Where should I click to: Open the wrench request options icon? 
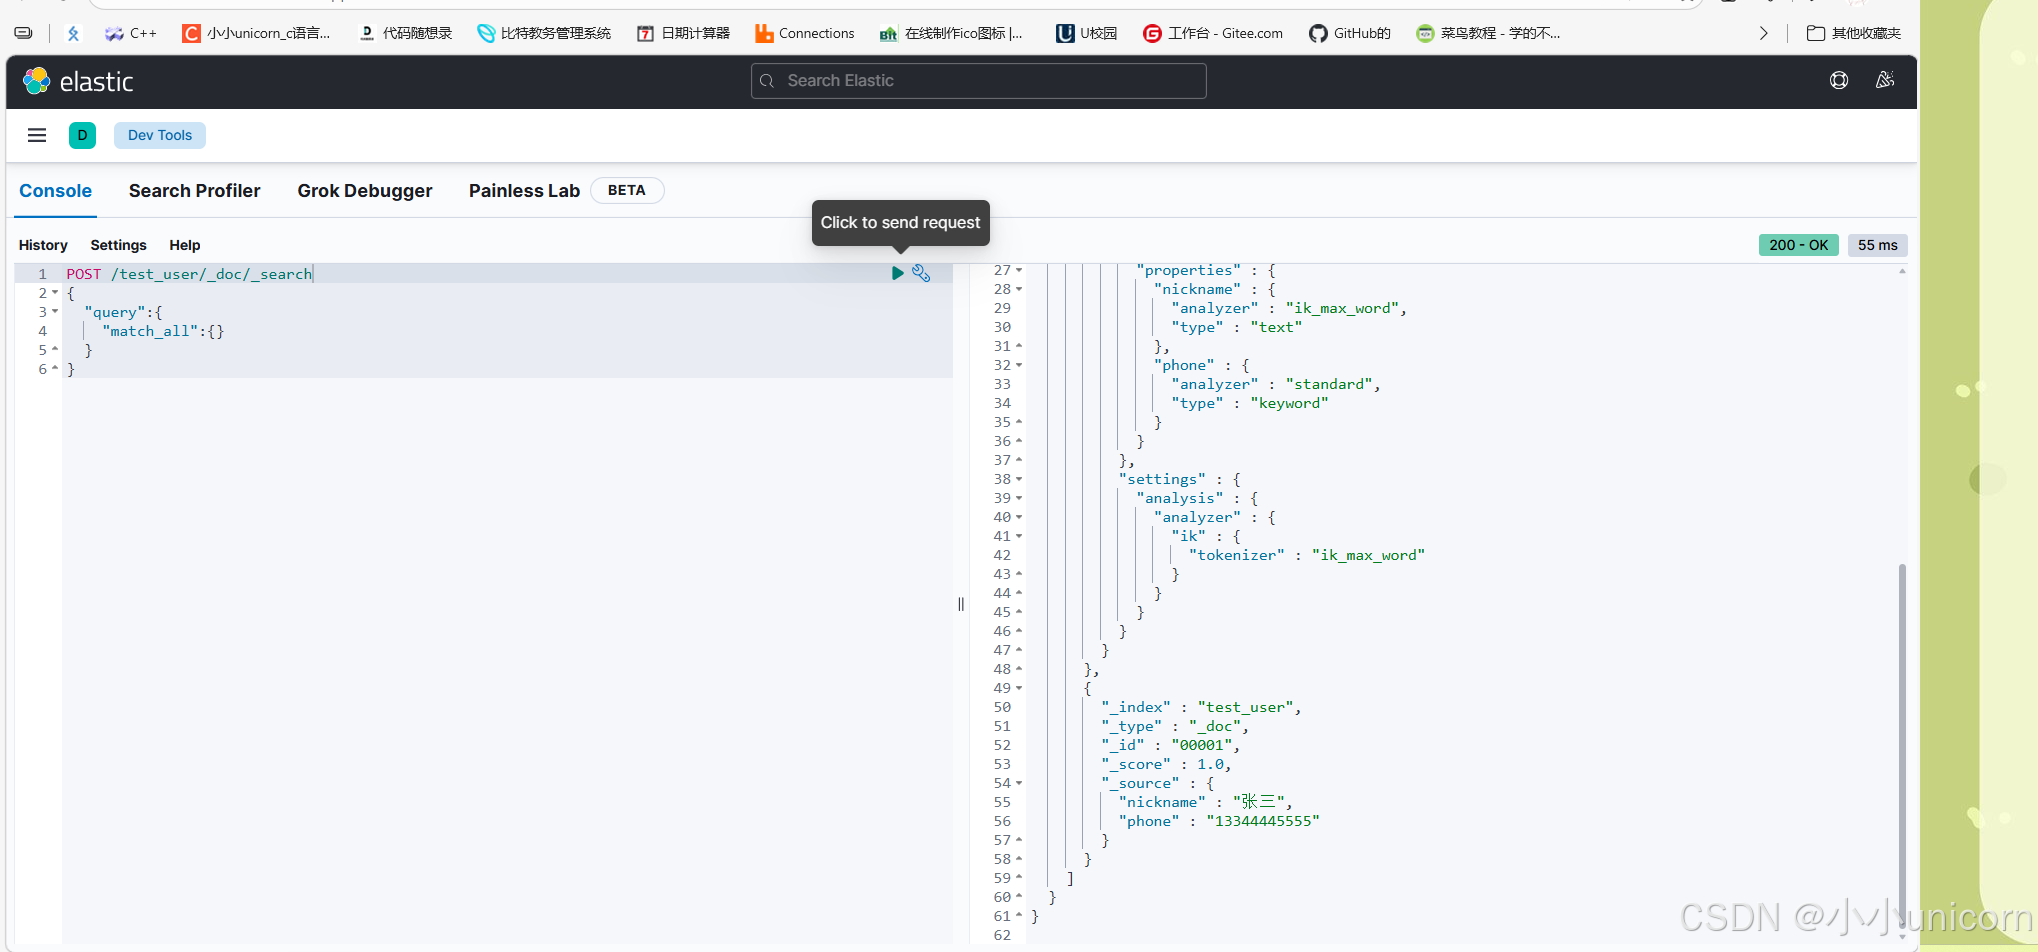click(921, 273)
